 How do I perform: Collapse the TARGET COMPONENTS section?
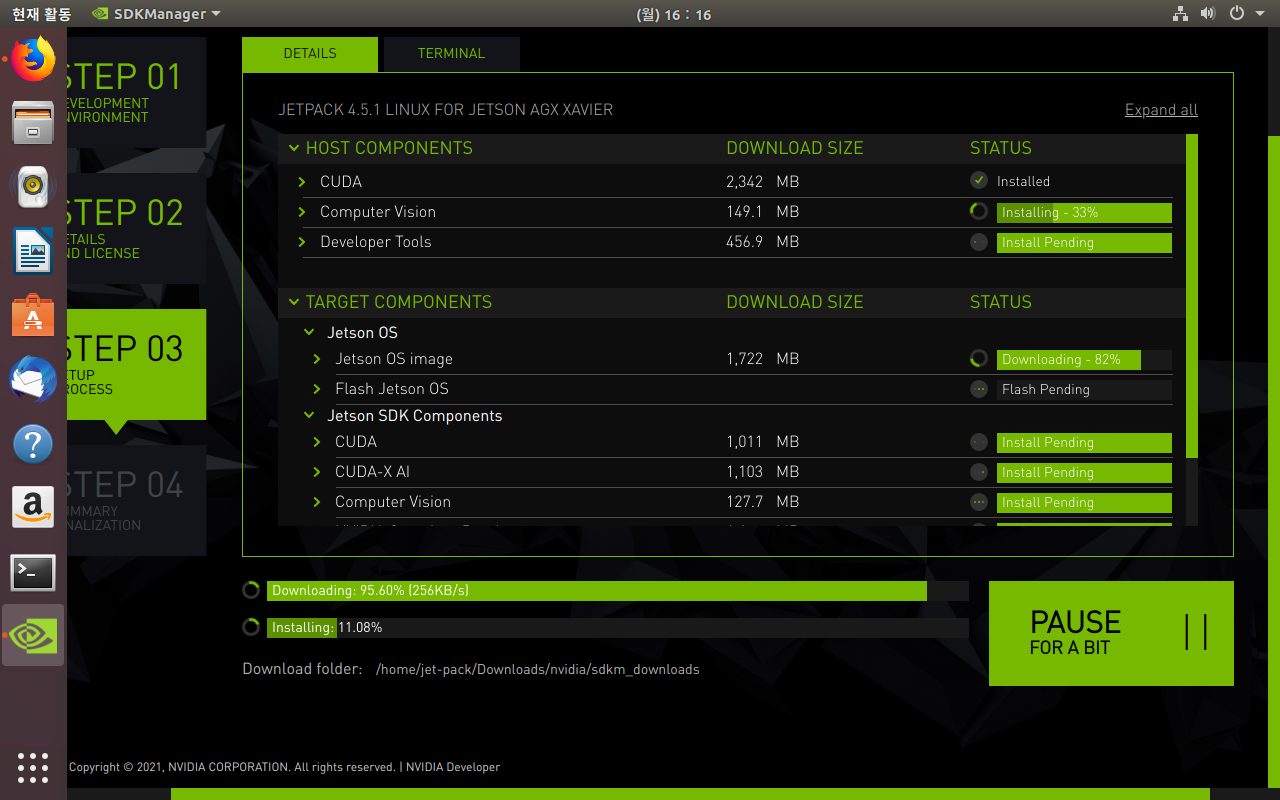294,302
